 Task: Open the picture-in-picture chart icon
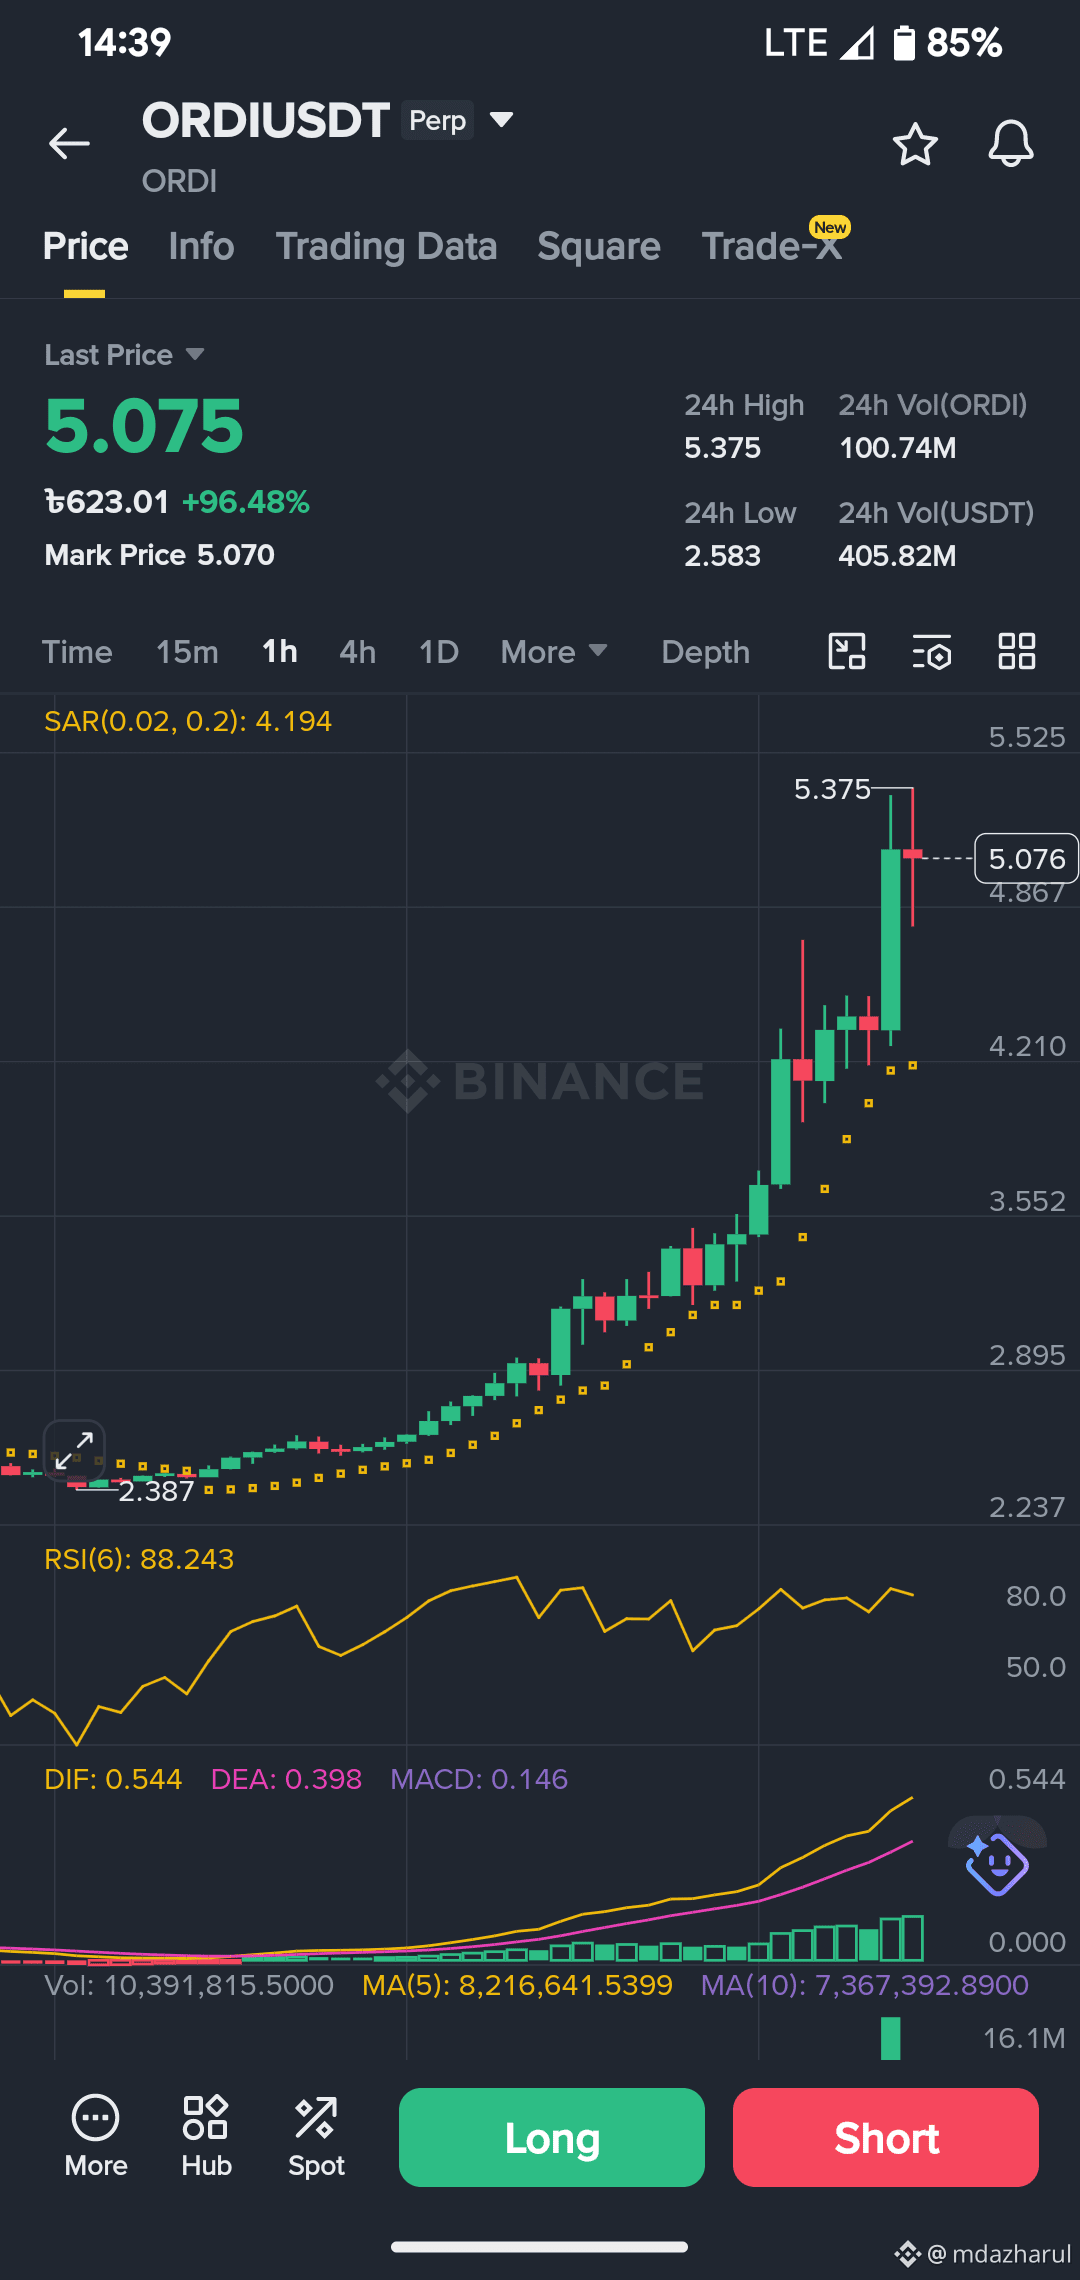[x=847, y=652]
